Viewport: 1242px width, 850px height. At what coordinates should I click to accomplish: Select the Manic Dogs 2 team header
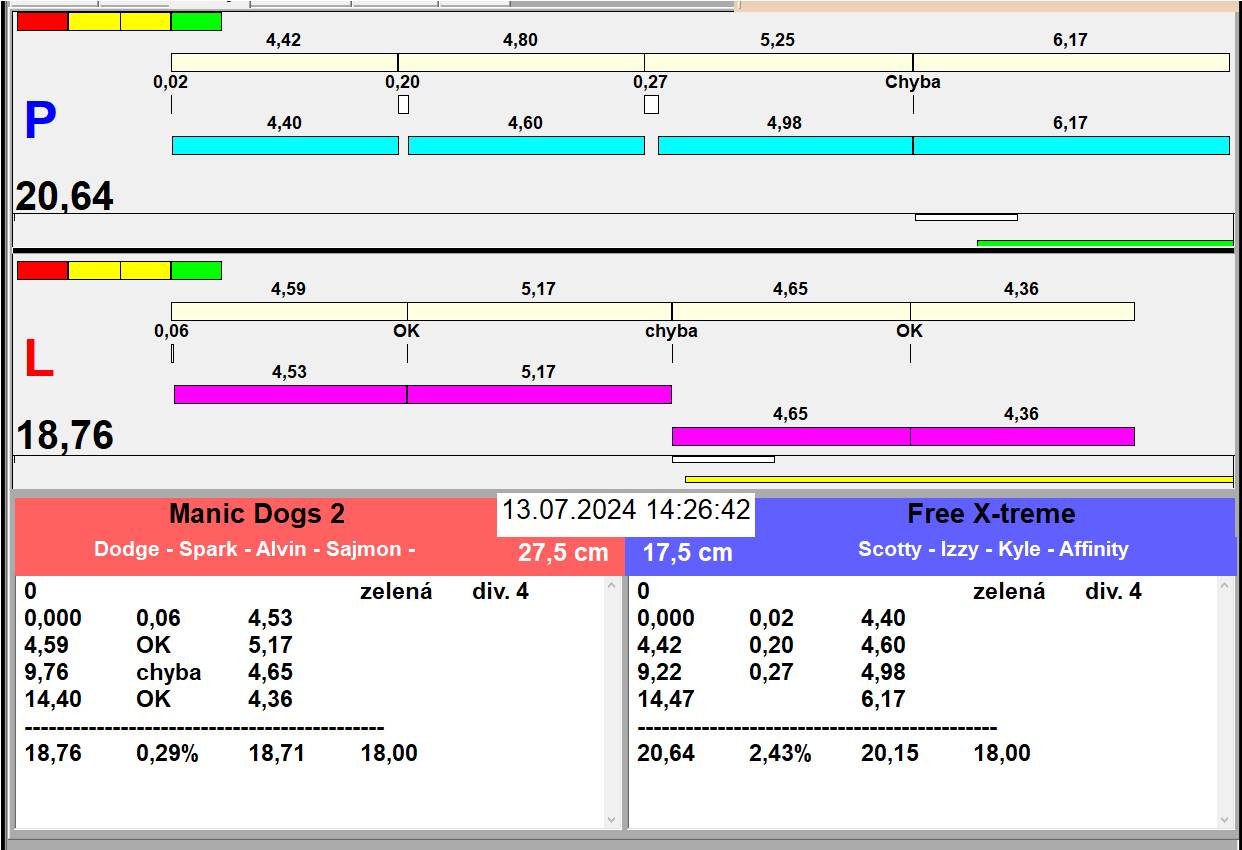pyautogui.click(x=257, y=514)
